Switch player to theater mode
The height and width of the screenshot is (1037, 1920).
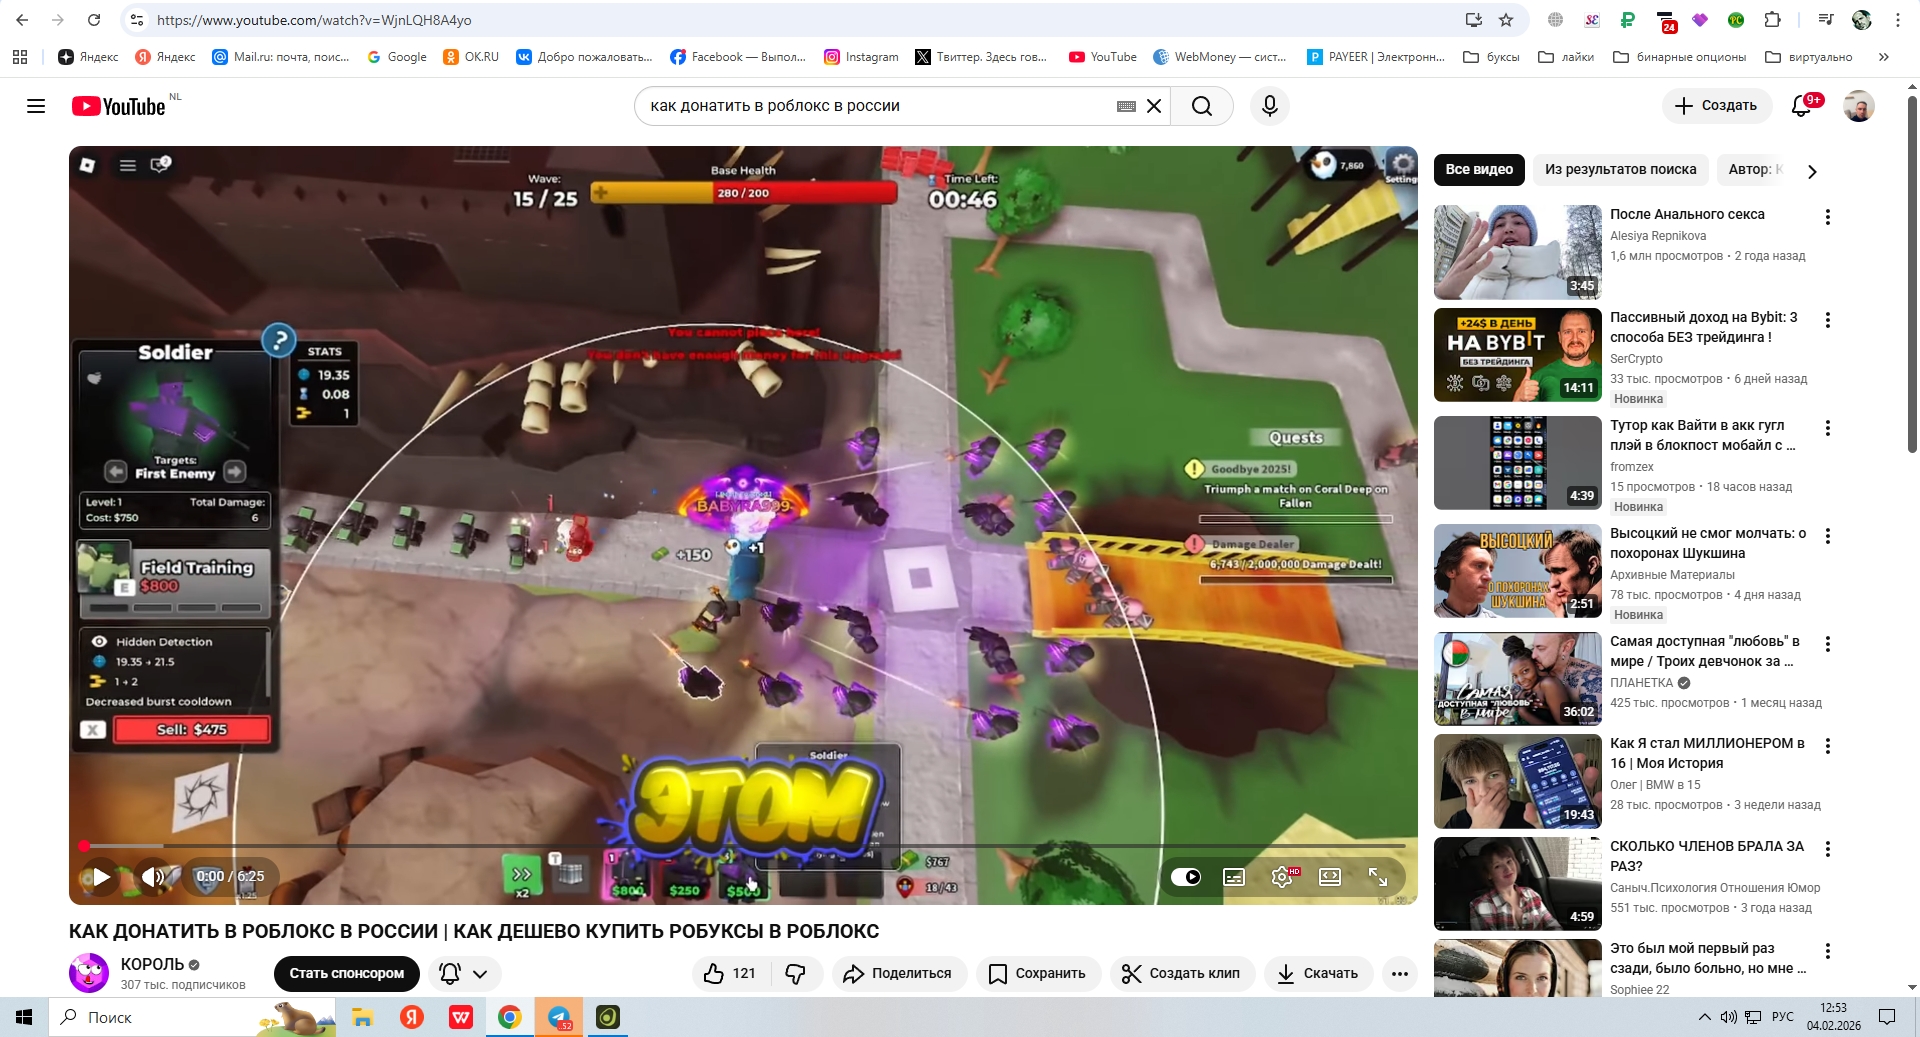1330,877
